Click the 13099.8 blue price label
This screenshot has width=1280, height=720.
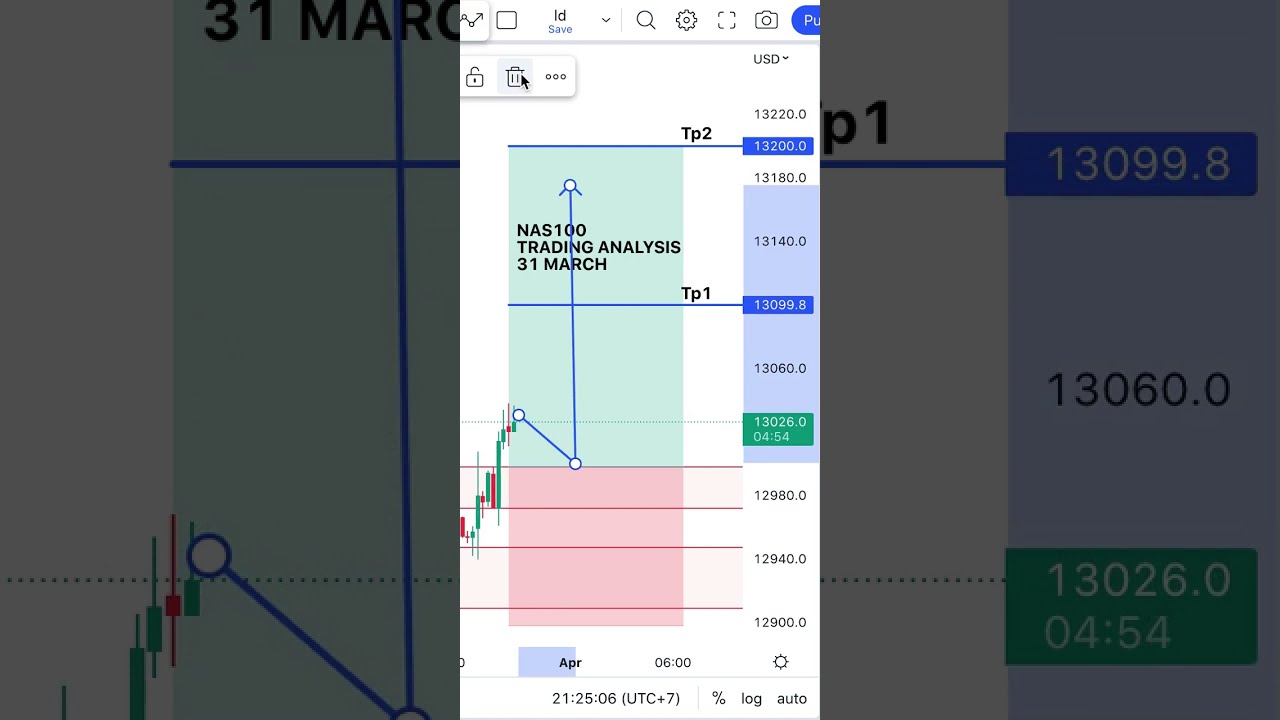point(778,305)
